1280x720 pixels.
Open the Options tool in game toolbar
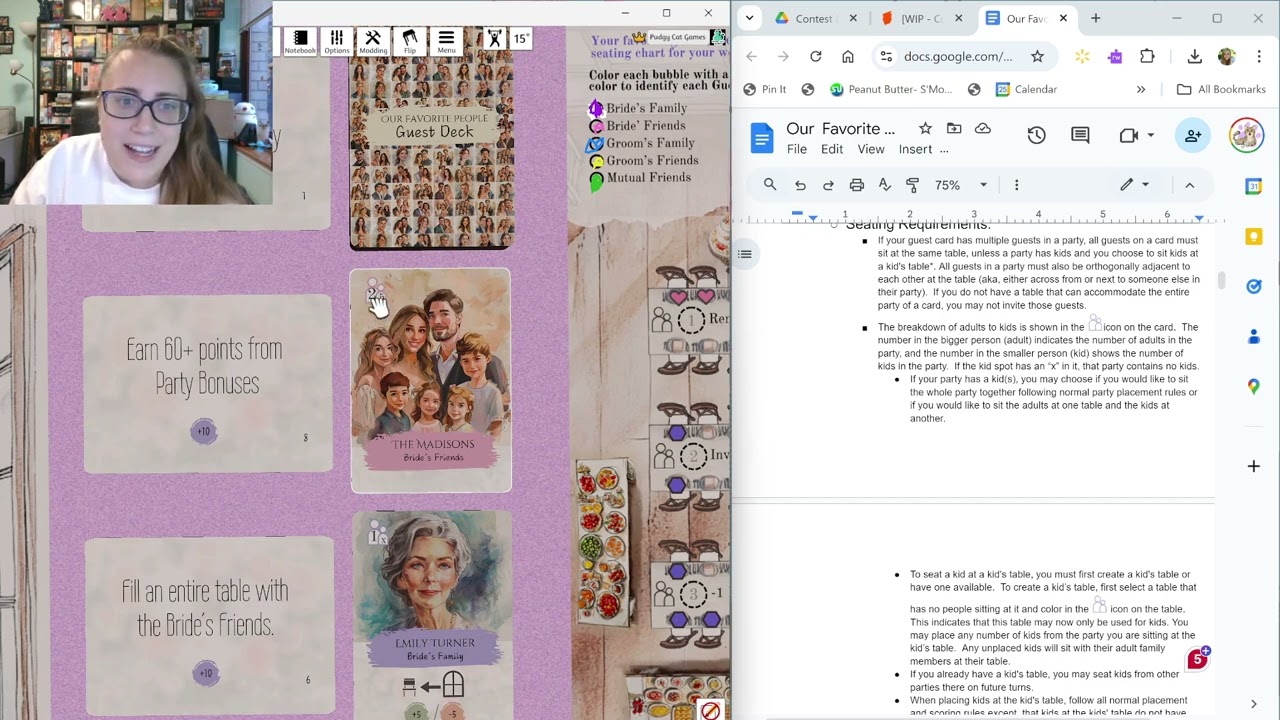point(337,41)
